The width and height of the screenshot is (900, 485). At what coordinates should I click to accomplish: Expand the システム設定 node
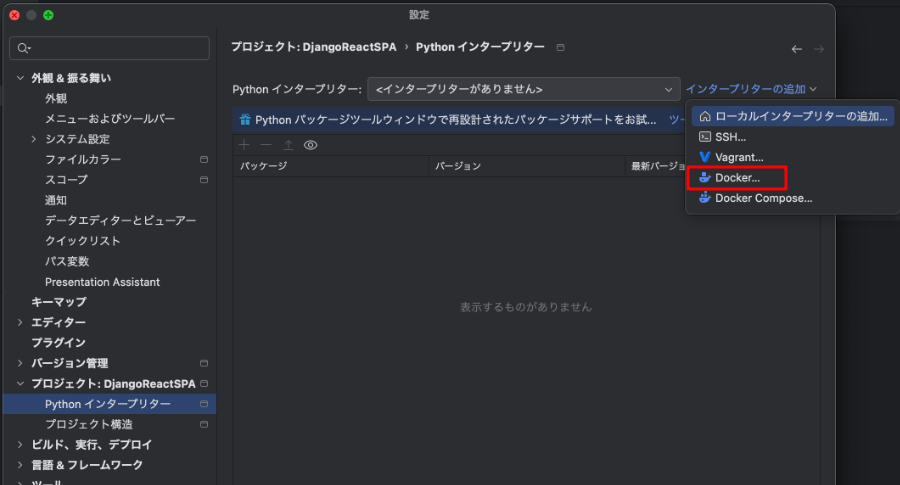[x=34, y=139]
